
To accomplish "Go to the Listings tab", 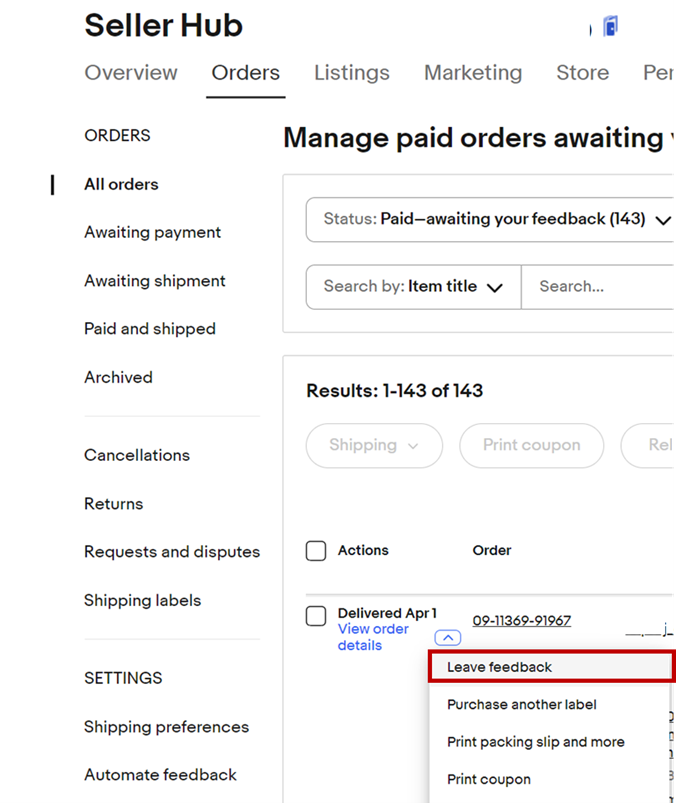I will click(x=352, y=73).
